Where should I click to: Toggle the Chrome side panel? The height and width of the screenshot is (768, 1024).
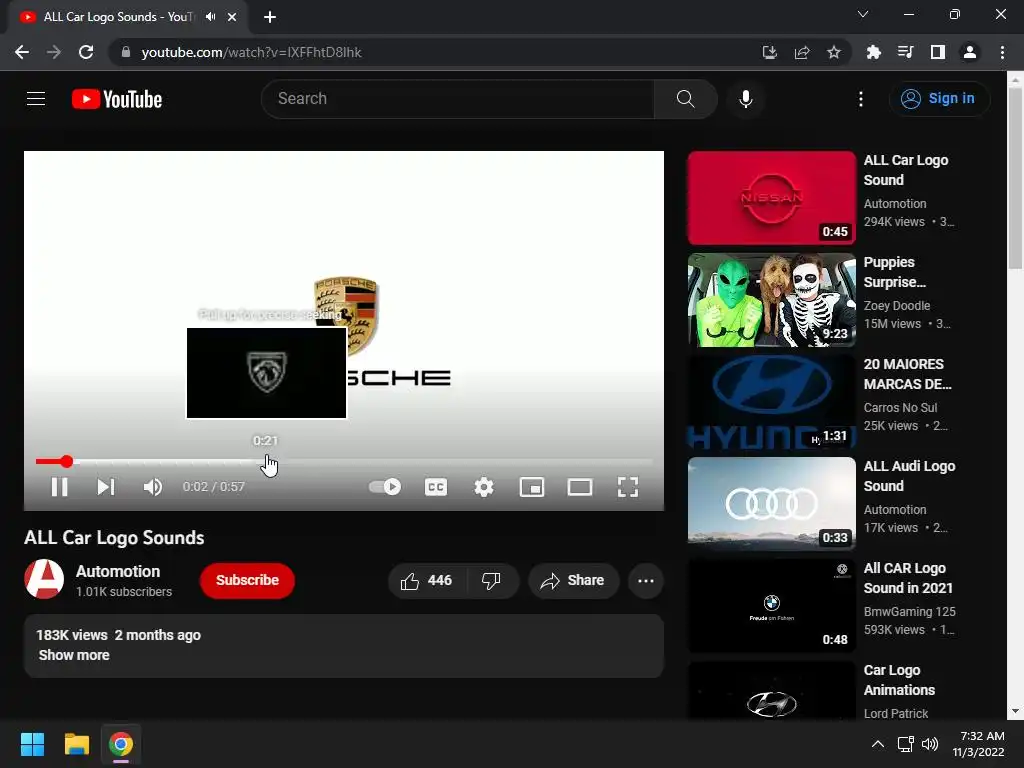click(938, 52)
